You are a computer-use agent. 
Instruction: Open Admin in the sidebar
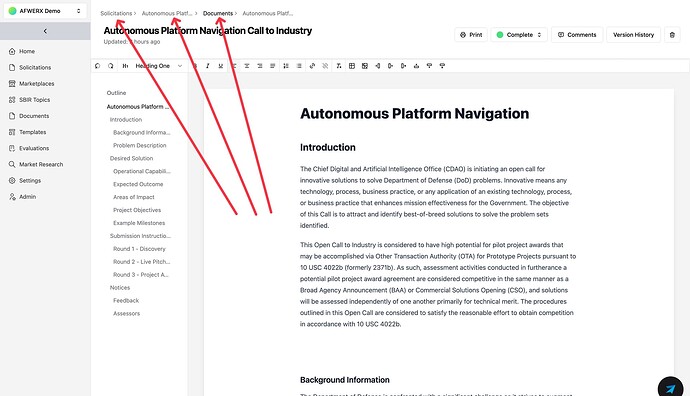tap(27, 197)
